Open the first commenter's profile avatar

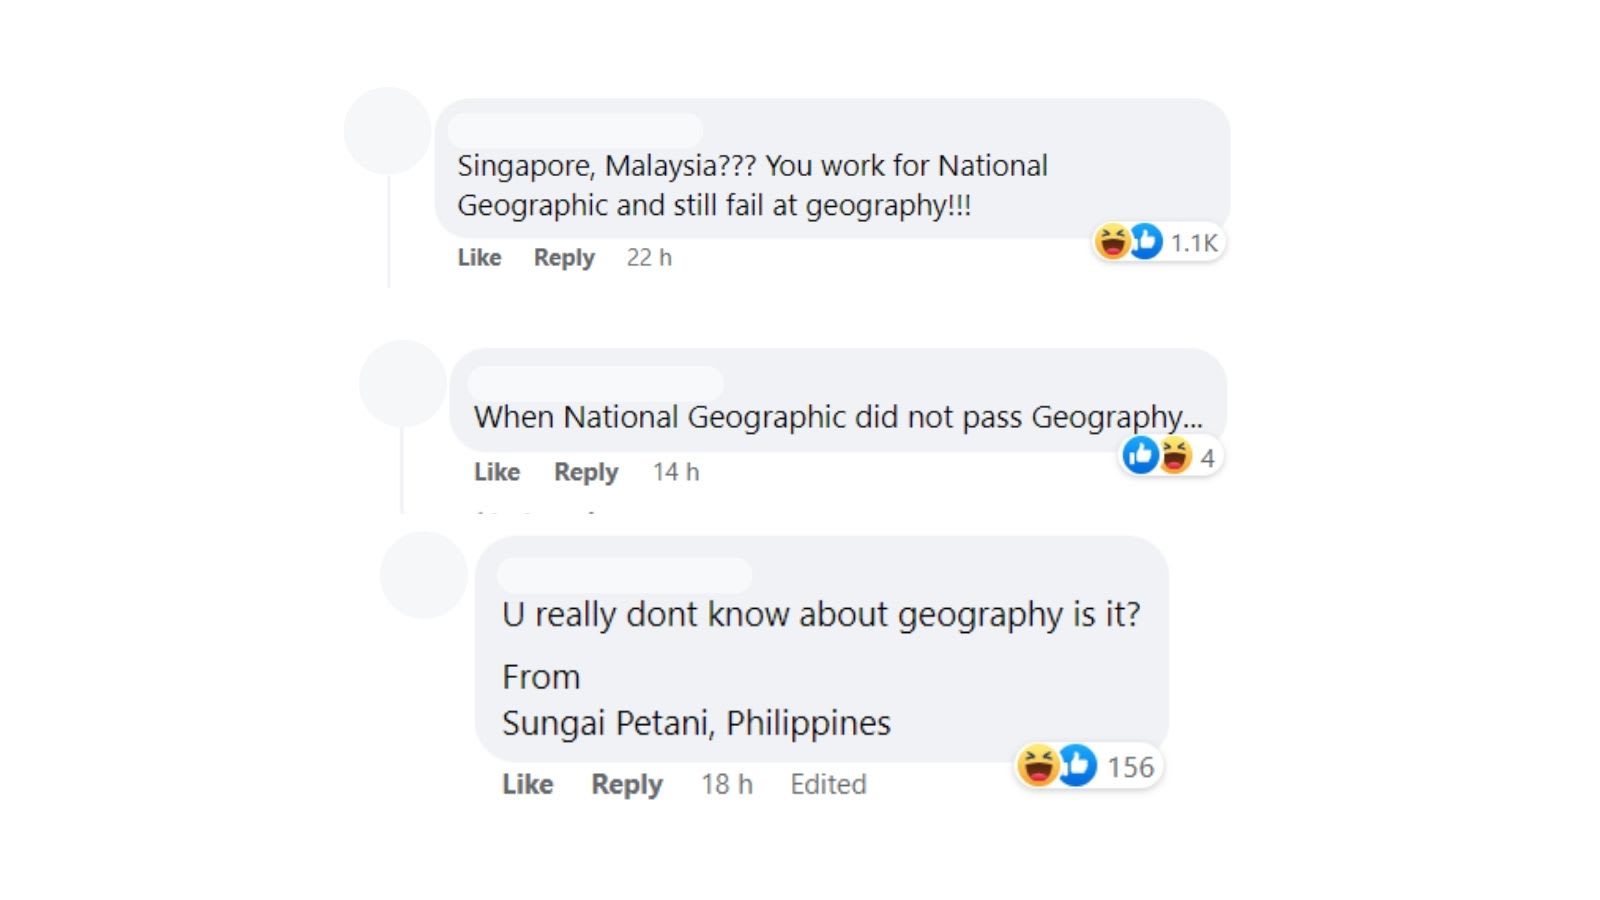click(x=388, y=131)
